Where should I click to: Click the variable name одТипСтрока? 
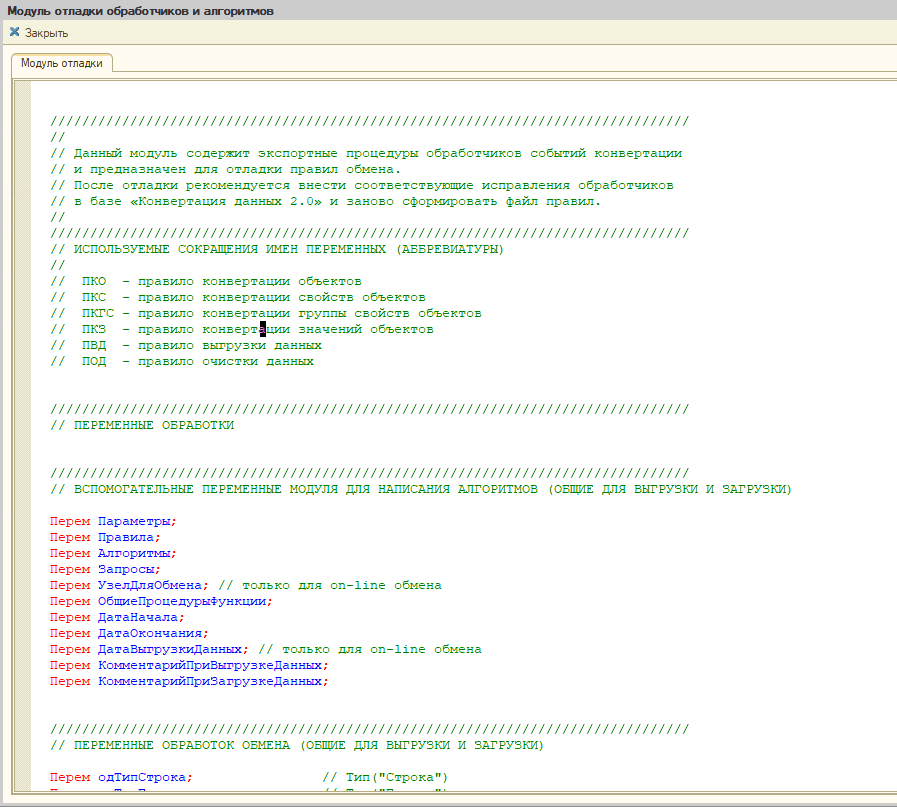click(x=142, y=778)
